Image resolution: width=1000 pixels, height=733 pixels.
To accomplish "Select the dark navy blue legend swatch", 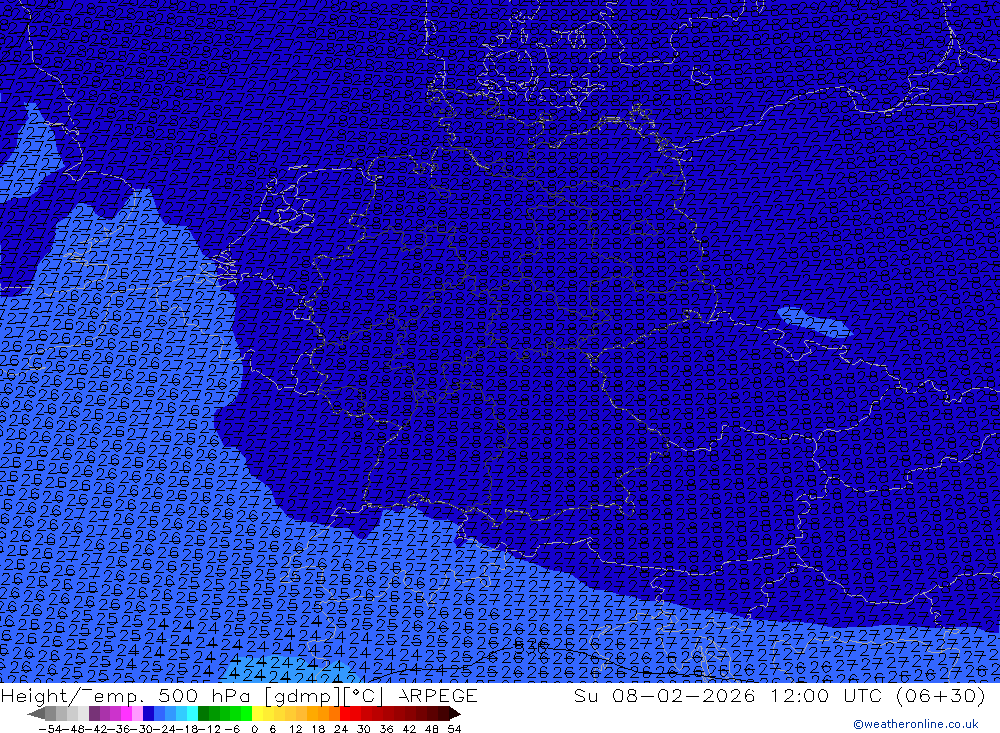I will point(148,714).
